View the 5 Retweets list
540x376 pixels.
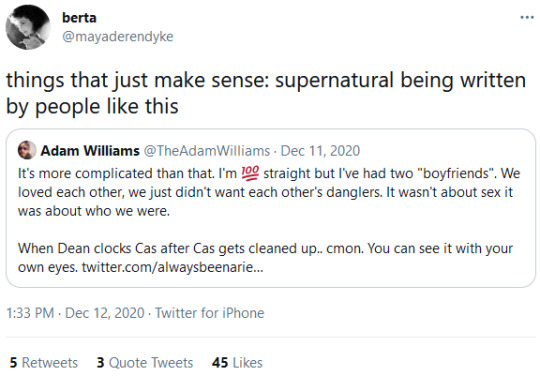[44, 363]
